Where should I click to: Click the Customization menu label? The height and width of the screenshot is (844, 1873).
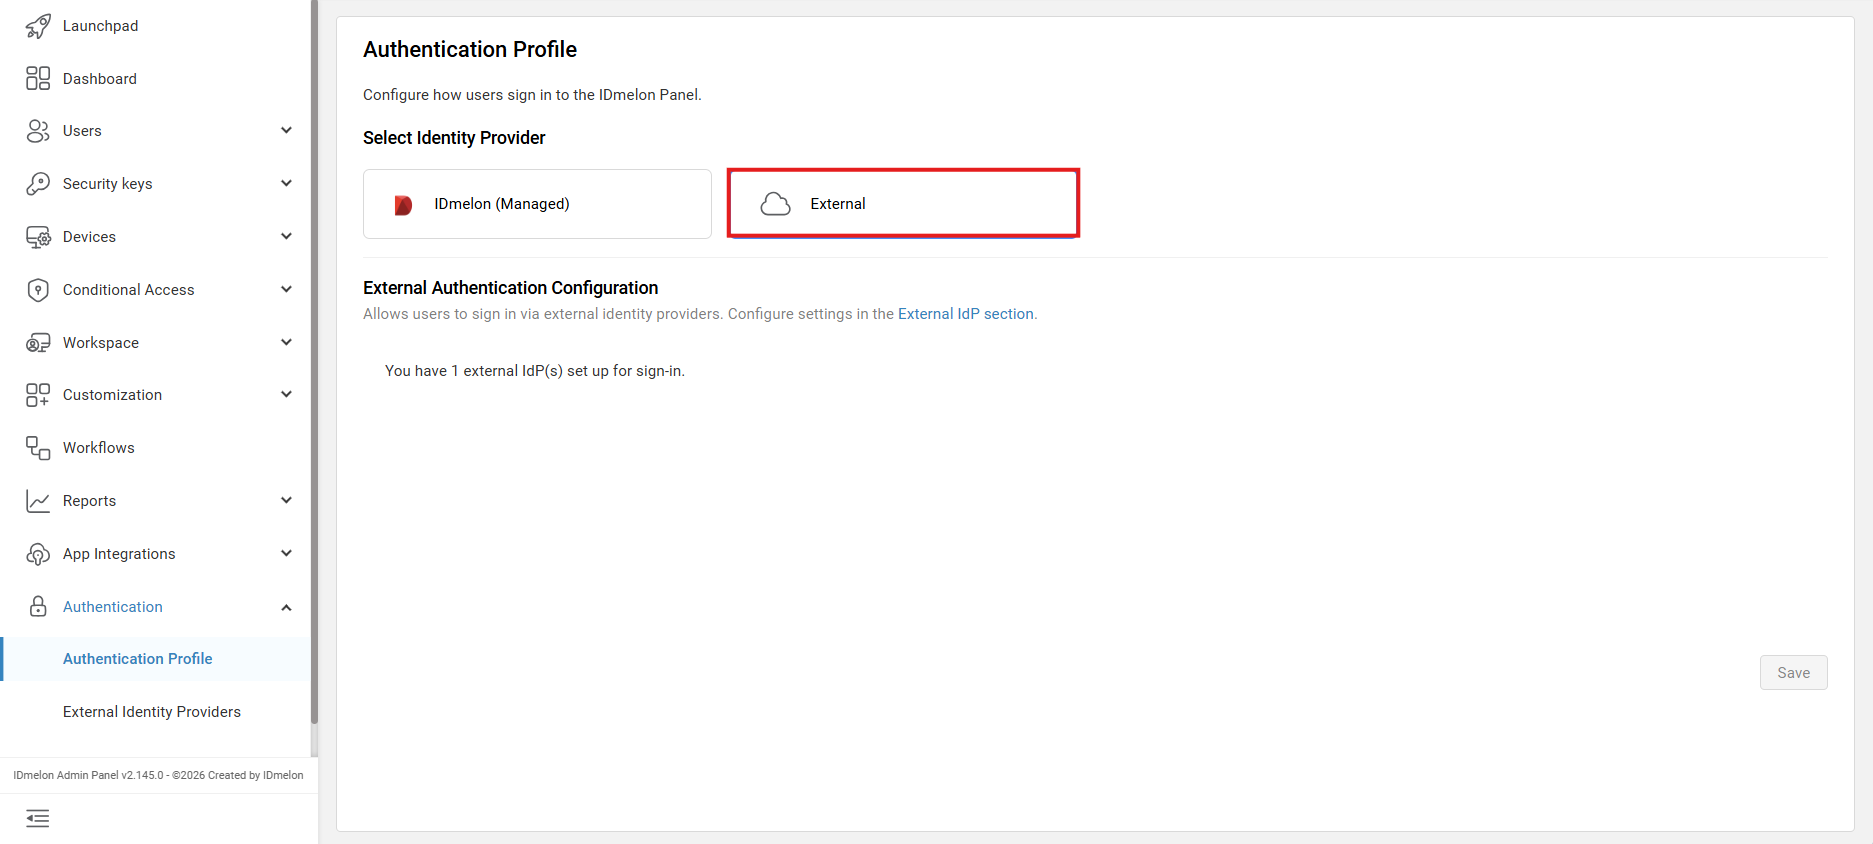(112, 395)
